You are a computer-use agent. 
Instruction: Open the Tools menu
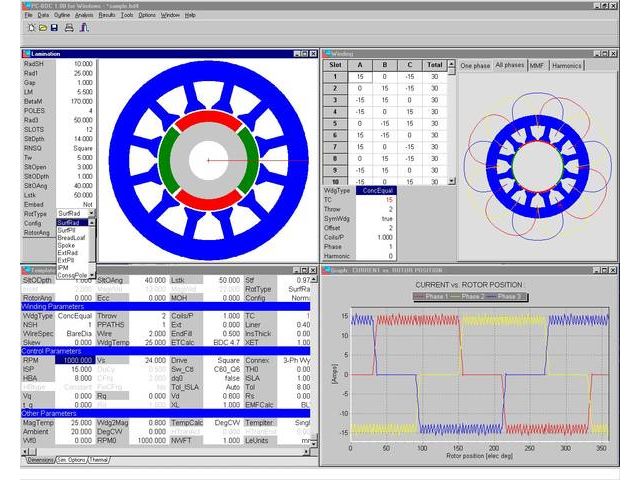click(x=126, y=15)
